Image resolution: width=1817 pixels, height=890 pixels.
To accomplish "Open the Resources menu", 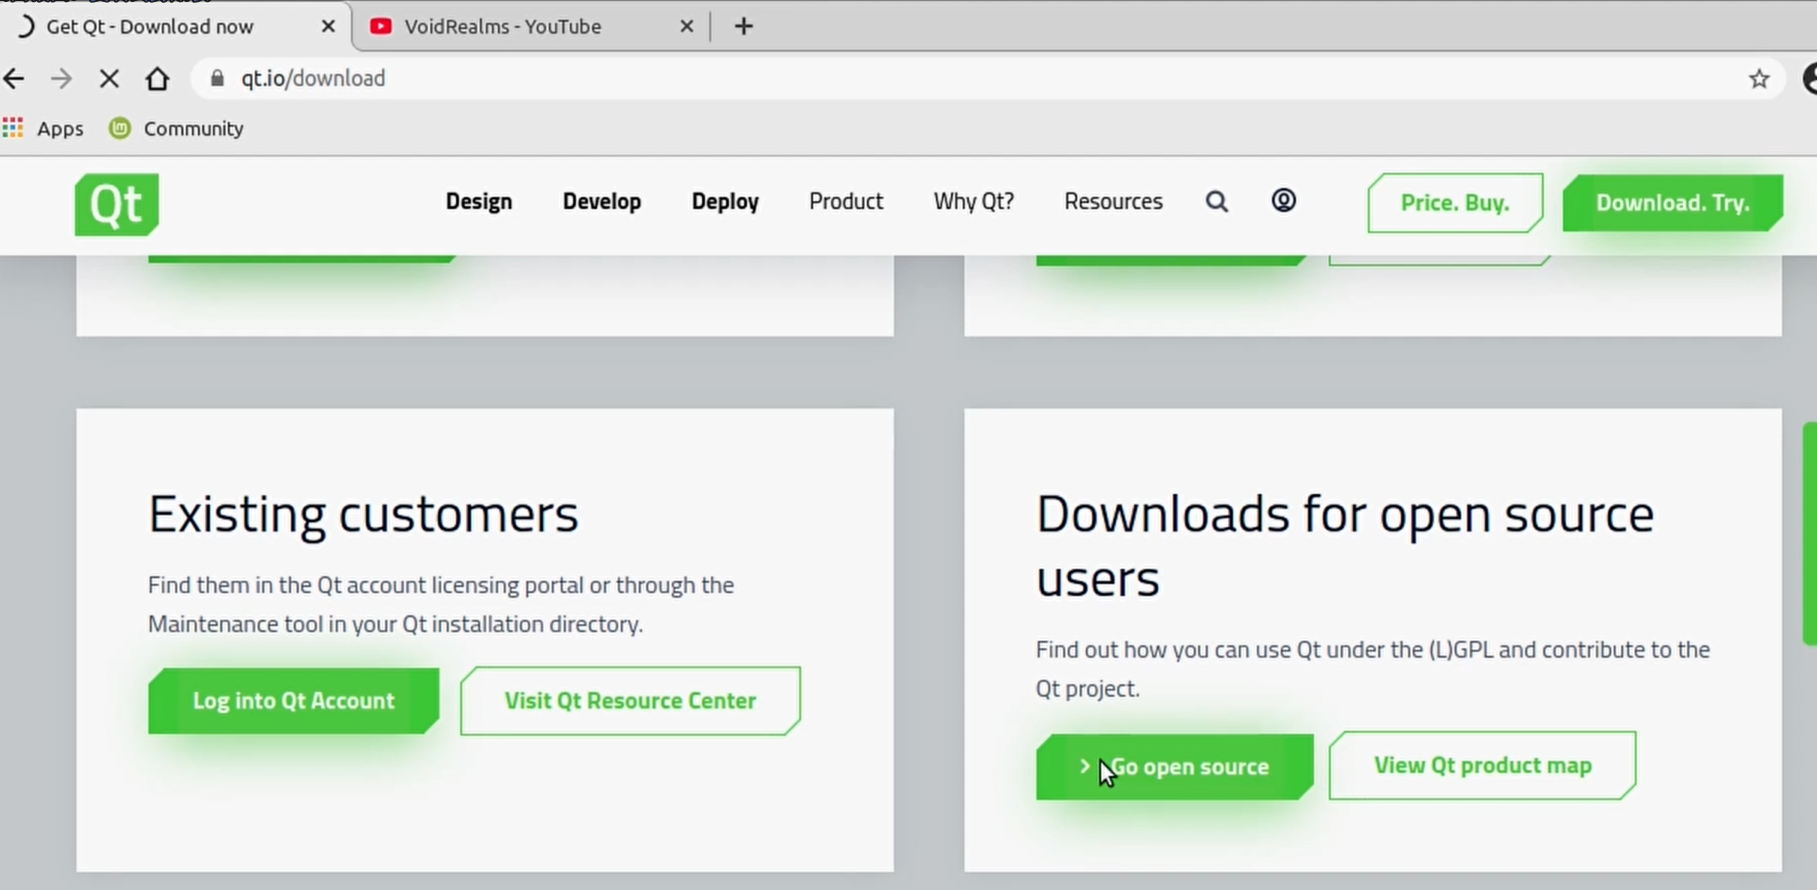I will pyautogui.click(x=1113, y=201).
